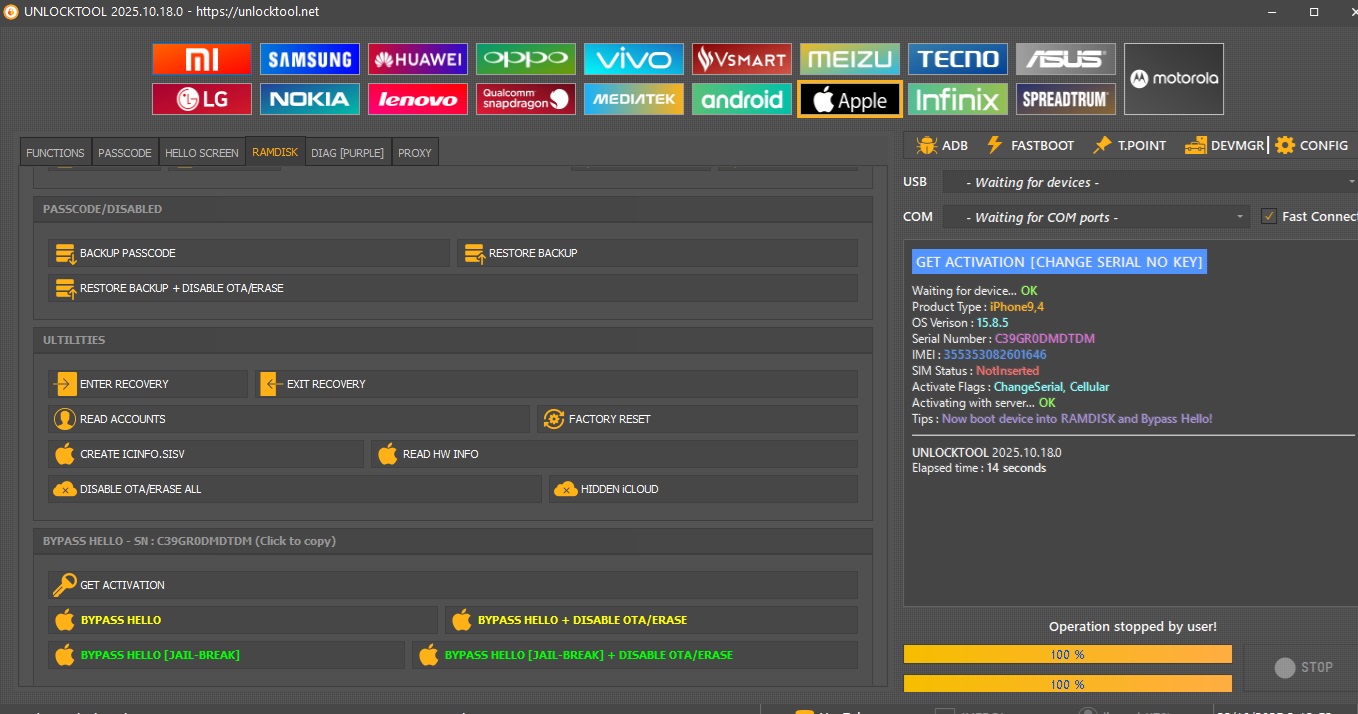Toggle the Fast Connect checkbox

[1269, 217]
